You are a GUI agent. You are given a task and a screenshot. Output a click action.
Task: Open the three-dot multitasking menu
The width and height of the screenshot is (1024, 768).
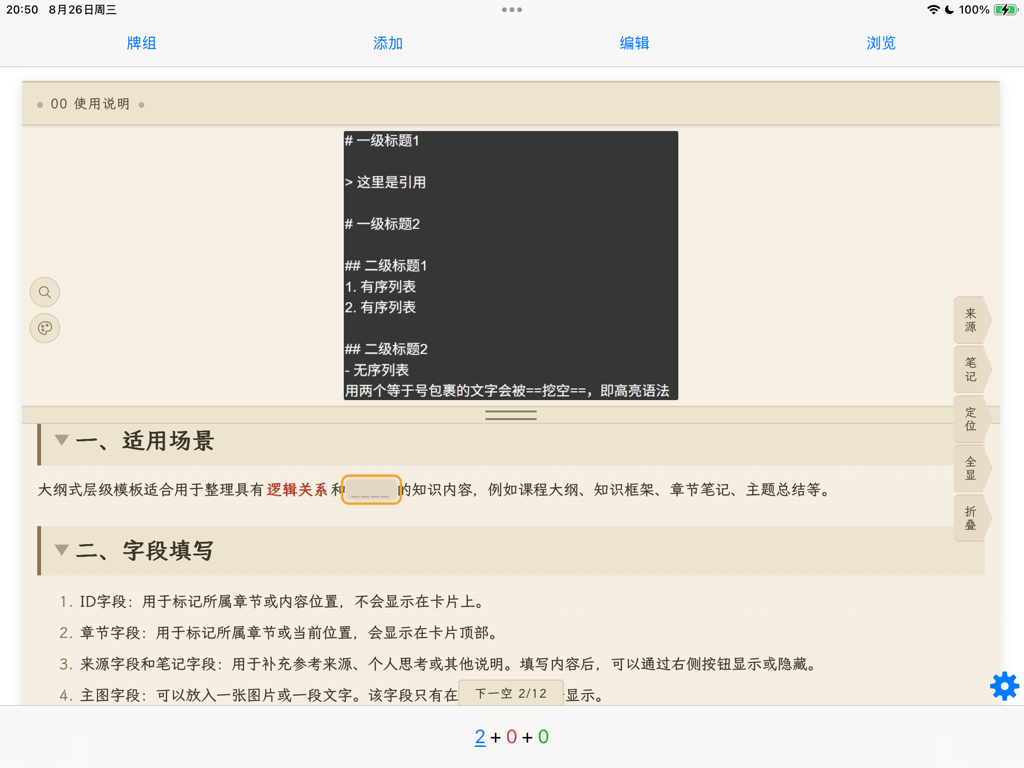[511, 10]
